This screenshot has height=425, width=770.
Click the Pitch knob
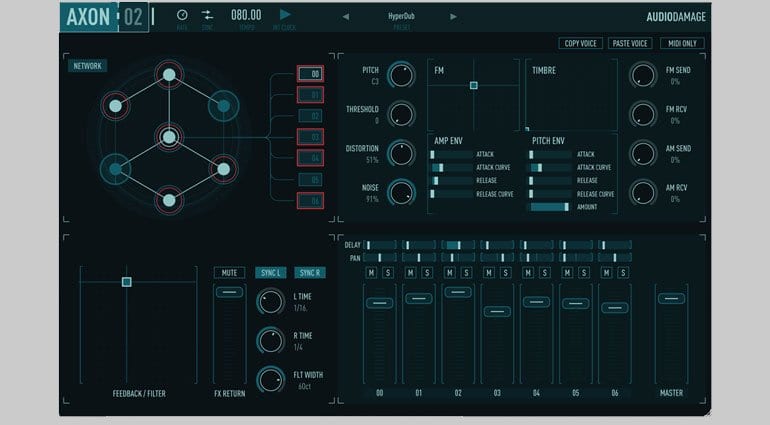click(401, 75)
